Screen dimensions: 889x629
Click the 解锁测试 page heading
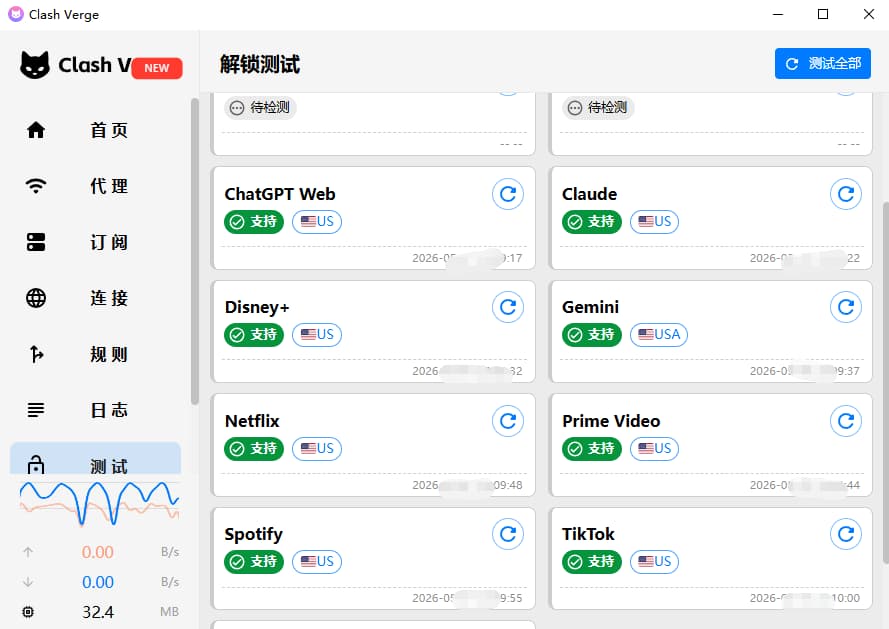pyautogui.click(x=260, y=64)
